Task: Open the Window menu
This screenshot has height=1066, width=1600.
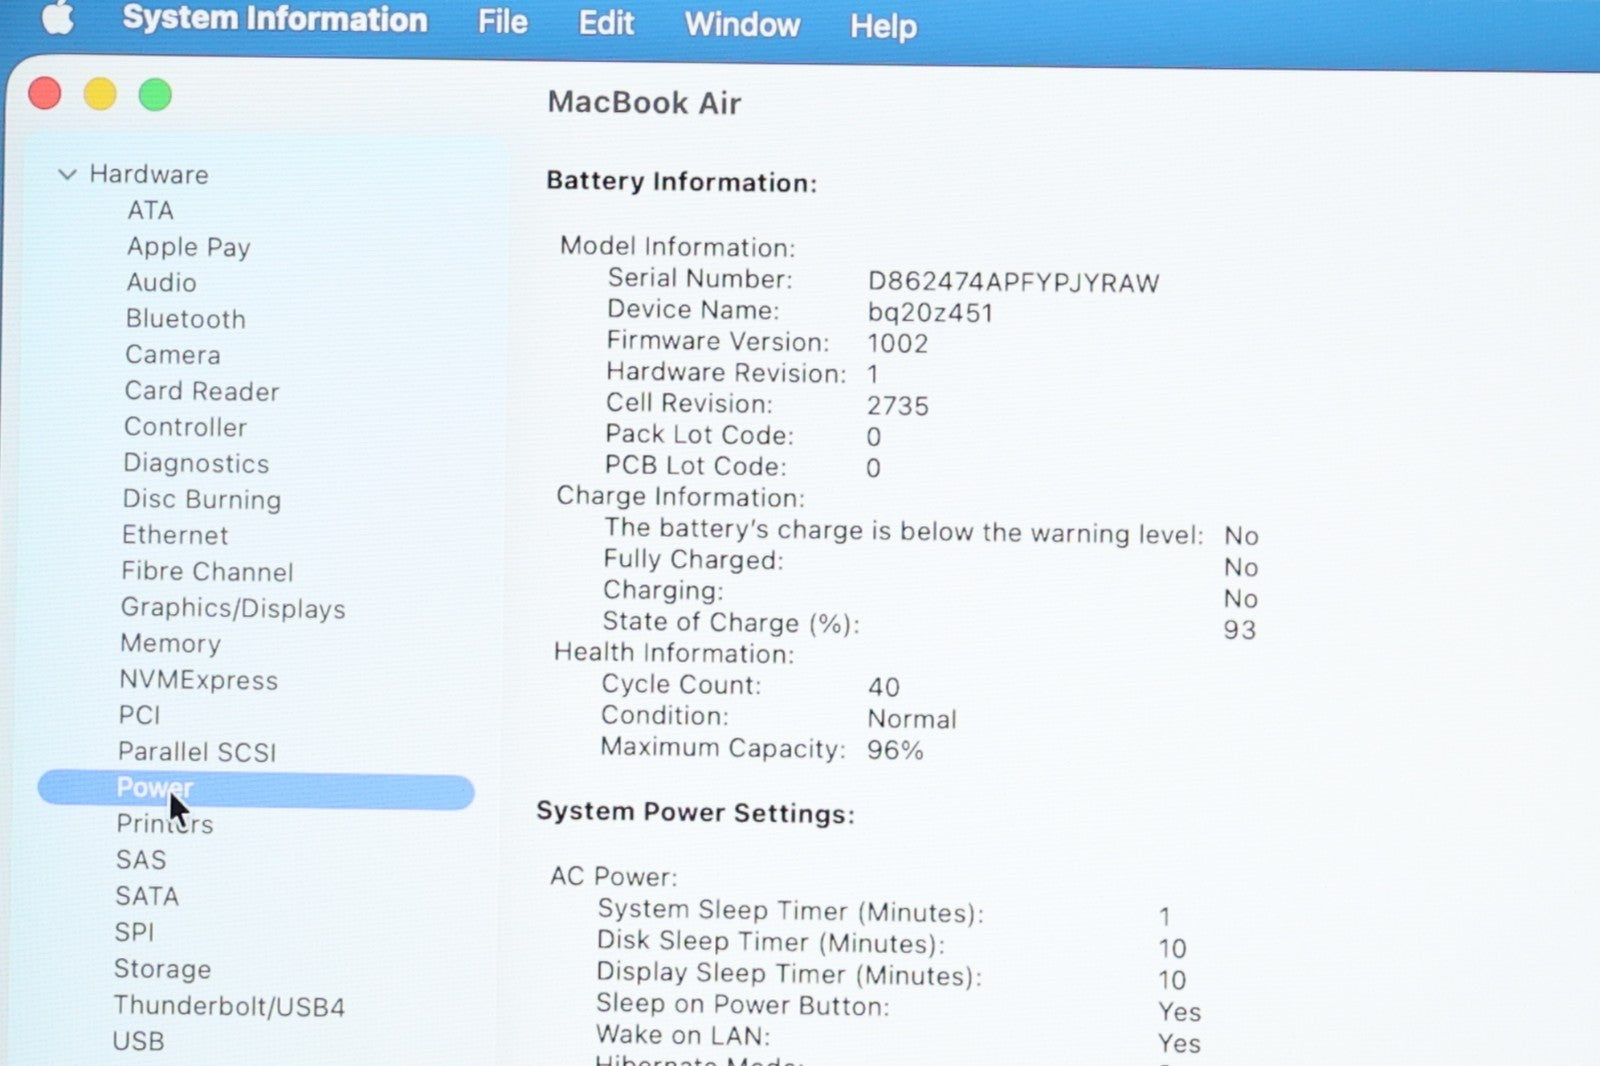Action: 742,24
